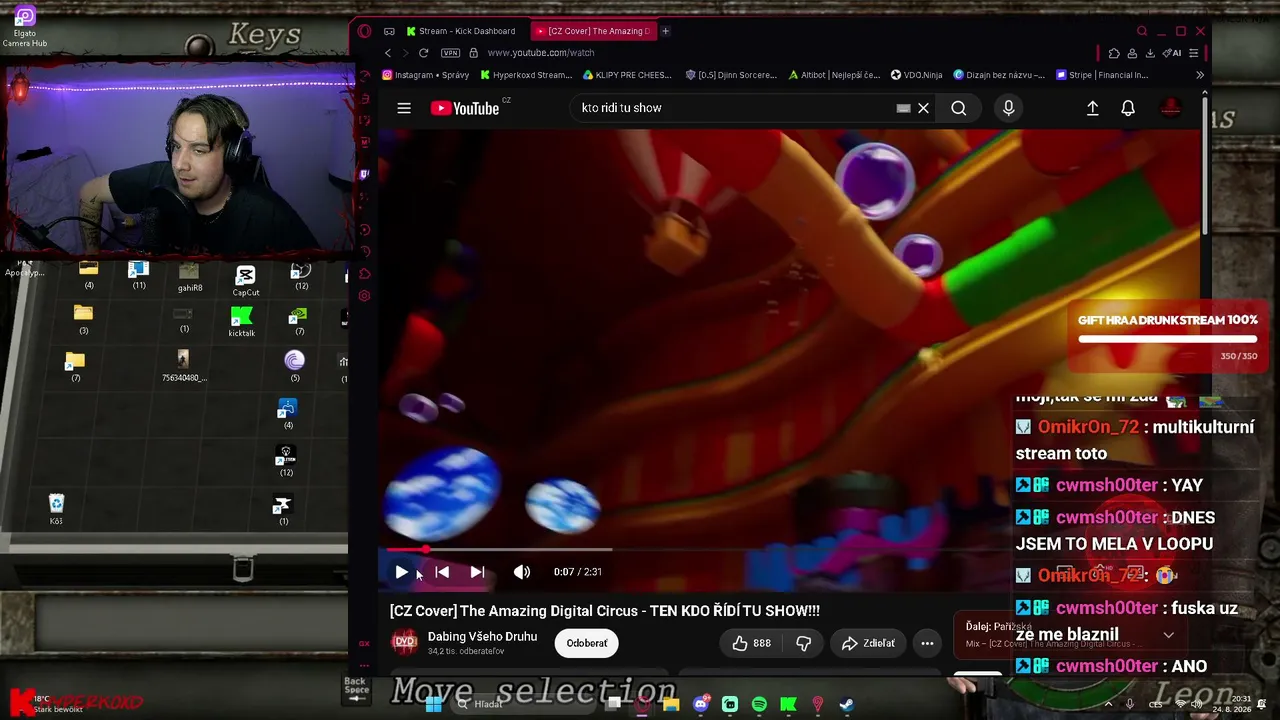1280x720 pixels.
Task: Open the KLIPY PRE CHEES bookmark
Action: click(x=627, y=75)
